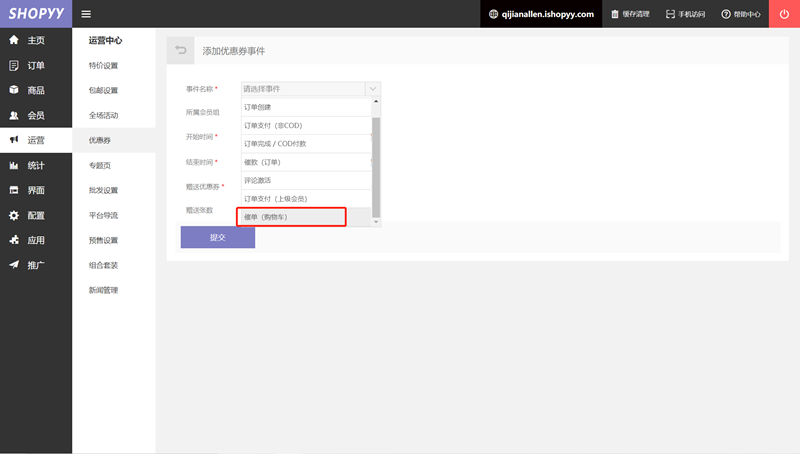This screenshot has width=800, height=454.
Task: Open 配置 settings gear icon
Action: (x=14, y=215)
